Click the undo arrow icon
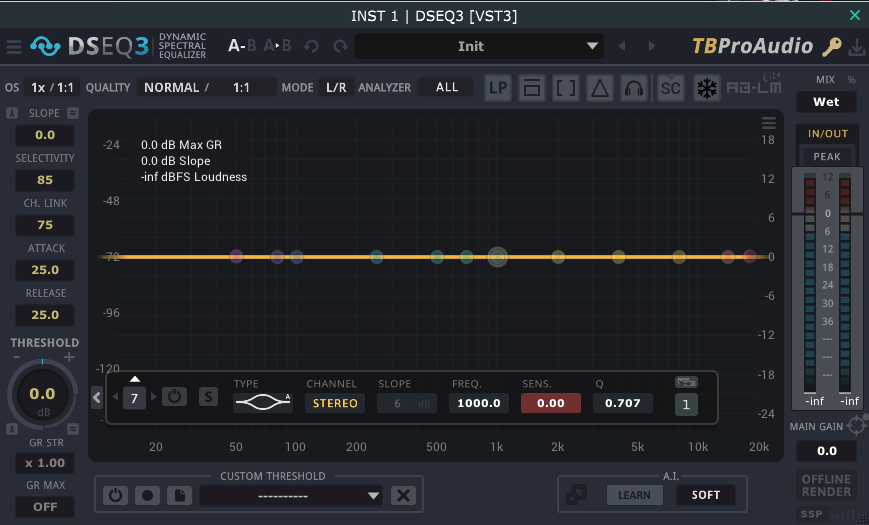The width and height of the screenshot is (869, 525). (311, 46)
